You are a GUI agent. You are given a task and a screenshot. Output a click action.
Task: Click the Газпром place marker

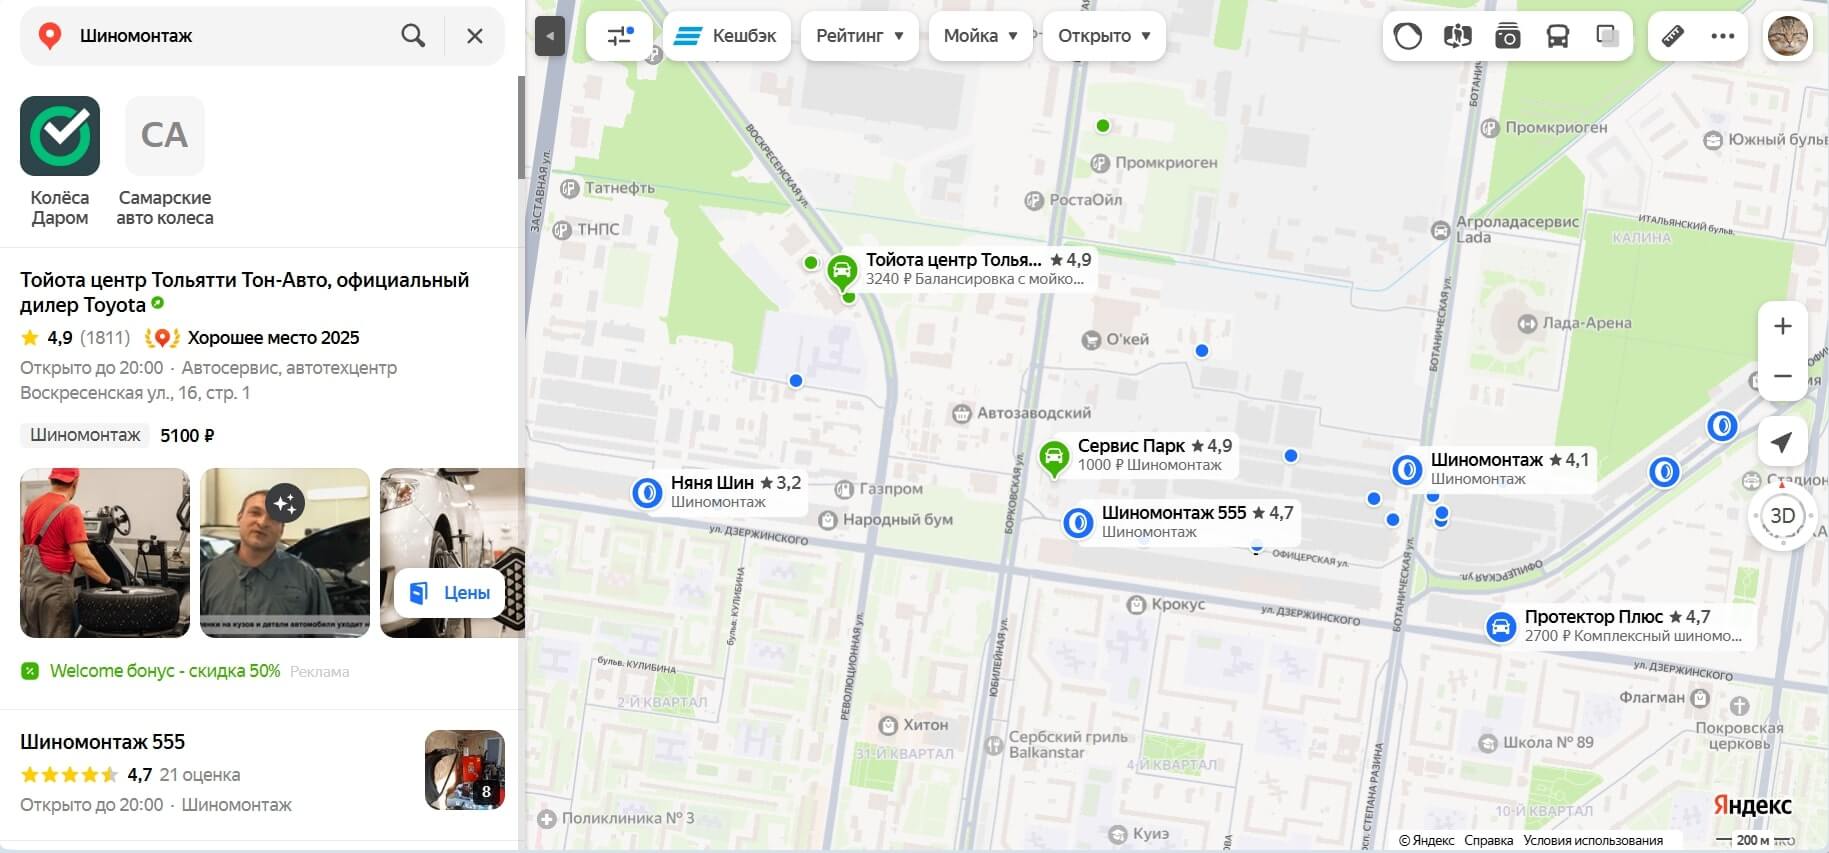click(x=844, y=489)
